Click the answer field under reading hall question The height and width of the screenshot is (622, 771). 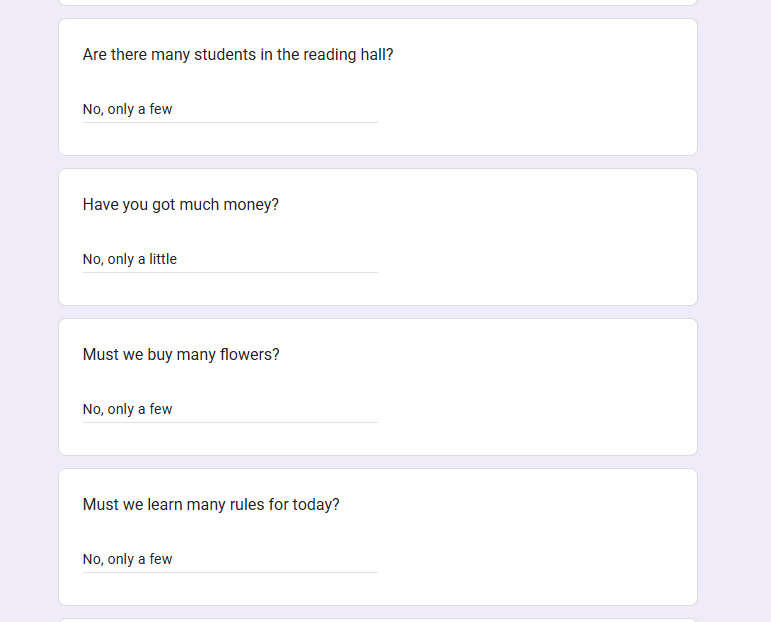[x=230, y=109]
